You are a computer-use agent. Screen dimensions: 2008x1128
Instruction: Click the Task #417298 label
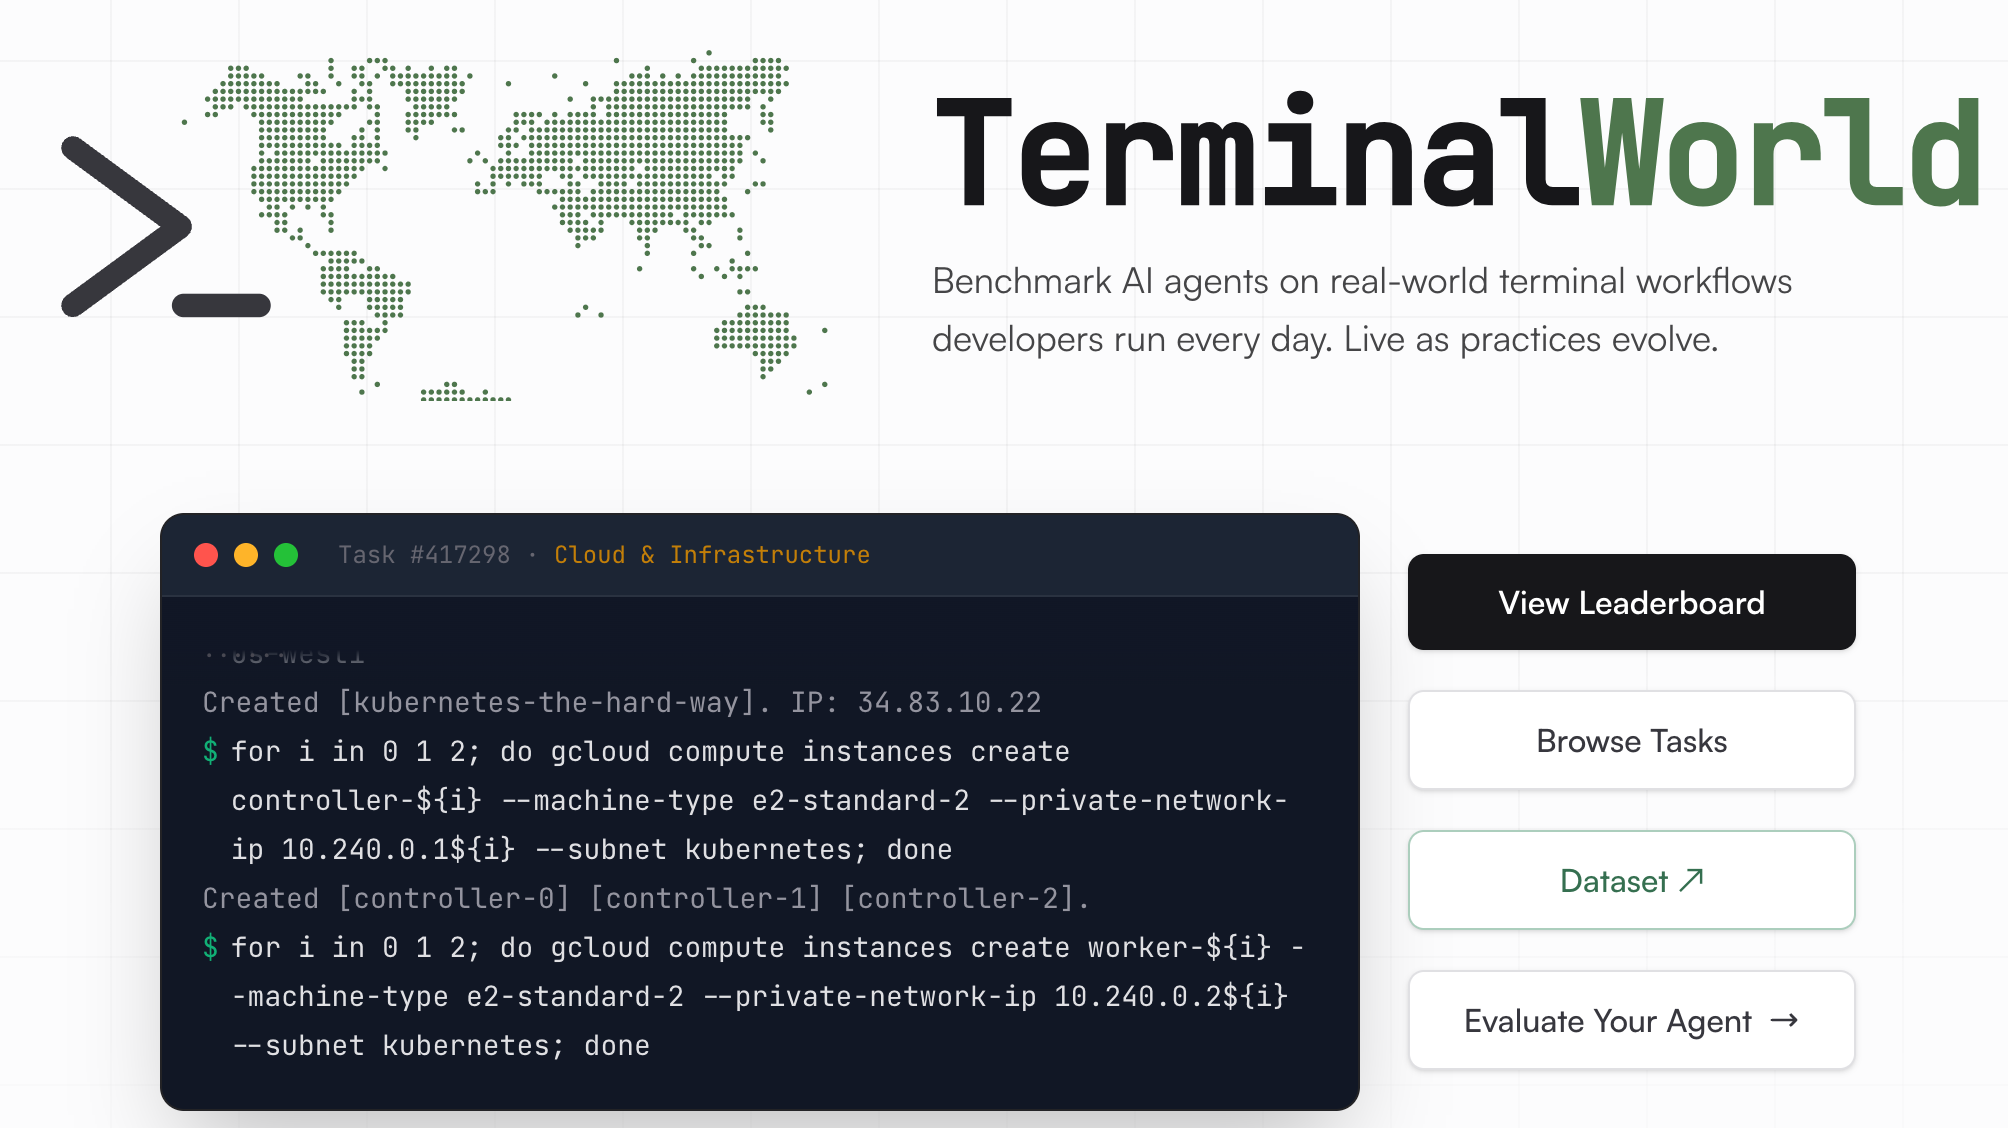[x=424, y=555]
